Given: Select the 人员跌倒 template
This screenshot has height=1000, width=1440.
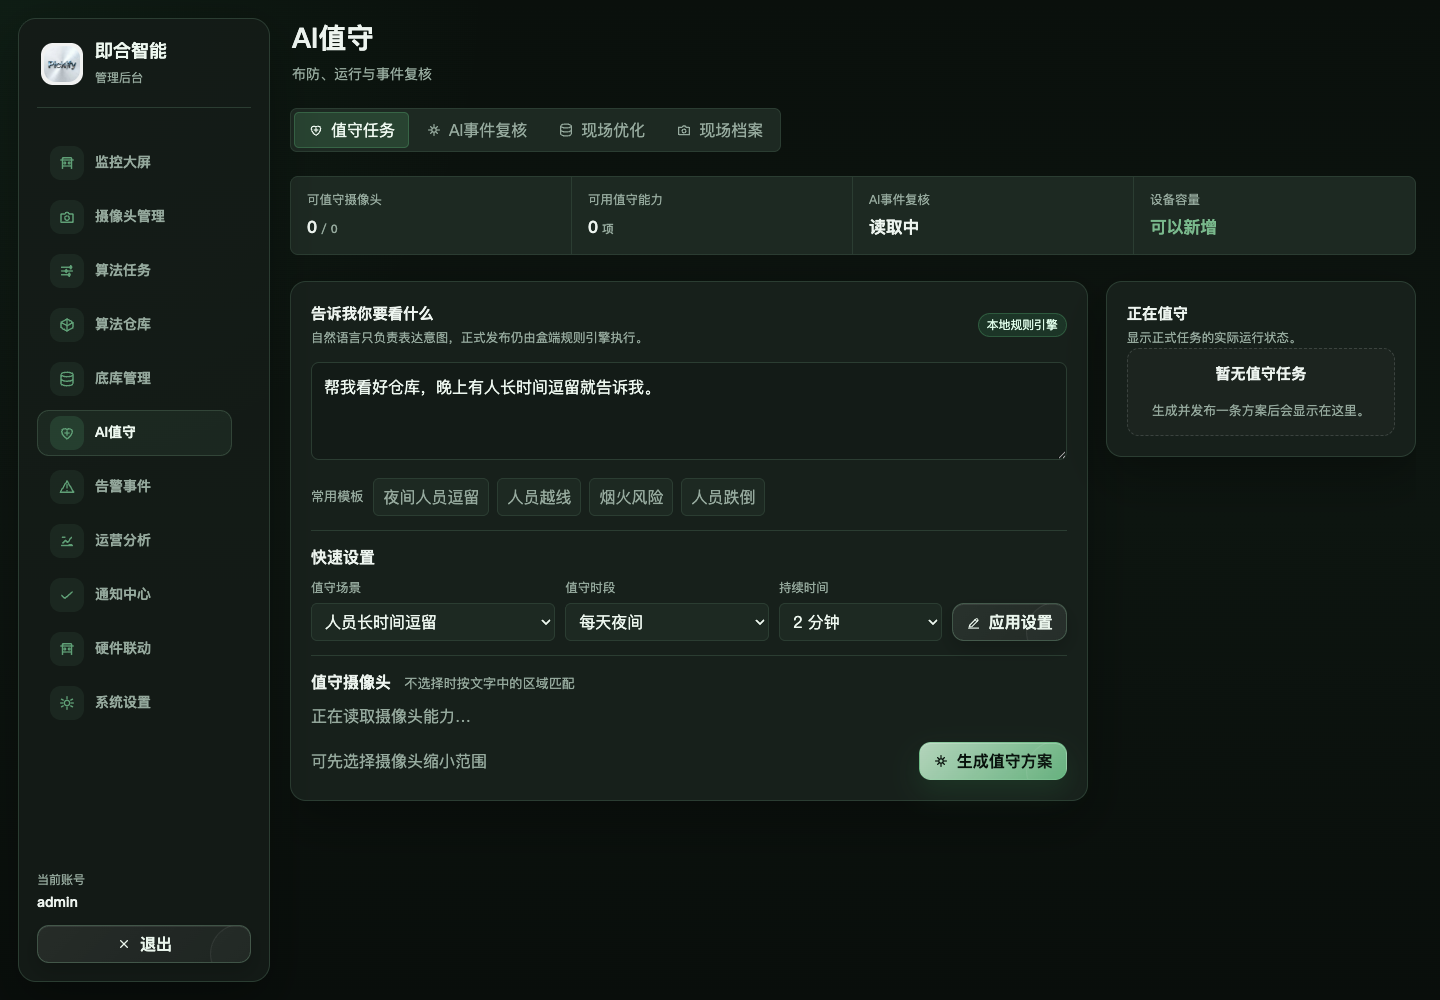Looking at the screenshot, I should pyautogui.click(x=723, y=497).
